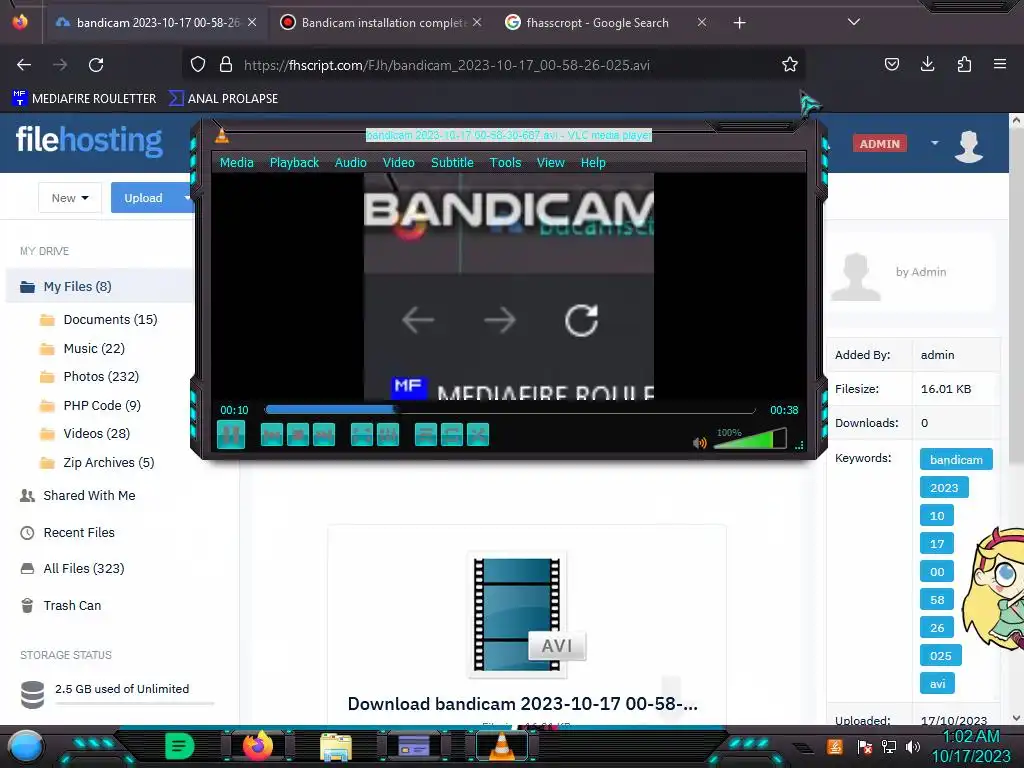
Task: Pause playback in VLC media player
Action: click(231, 434)
